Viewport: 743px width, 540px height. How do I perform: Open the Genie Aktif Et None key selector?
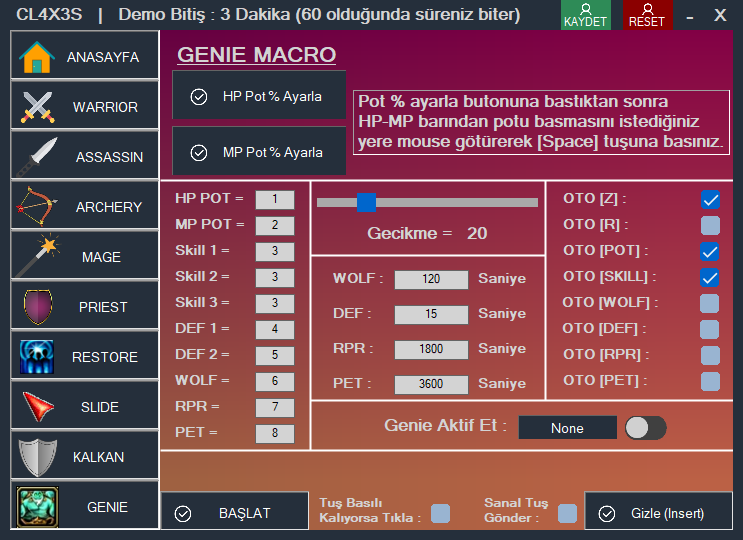point(567,428)
